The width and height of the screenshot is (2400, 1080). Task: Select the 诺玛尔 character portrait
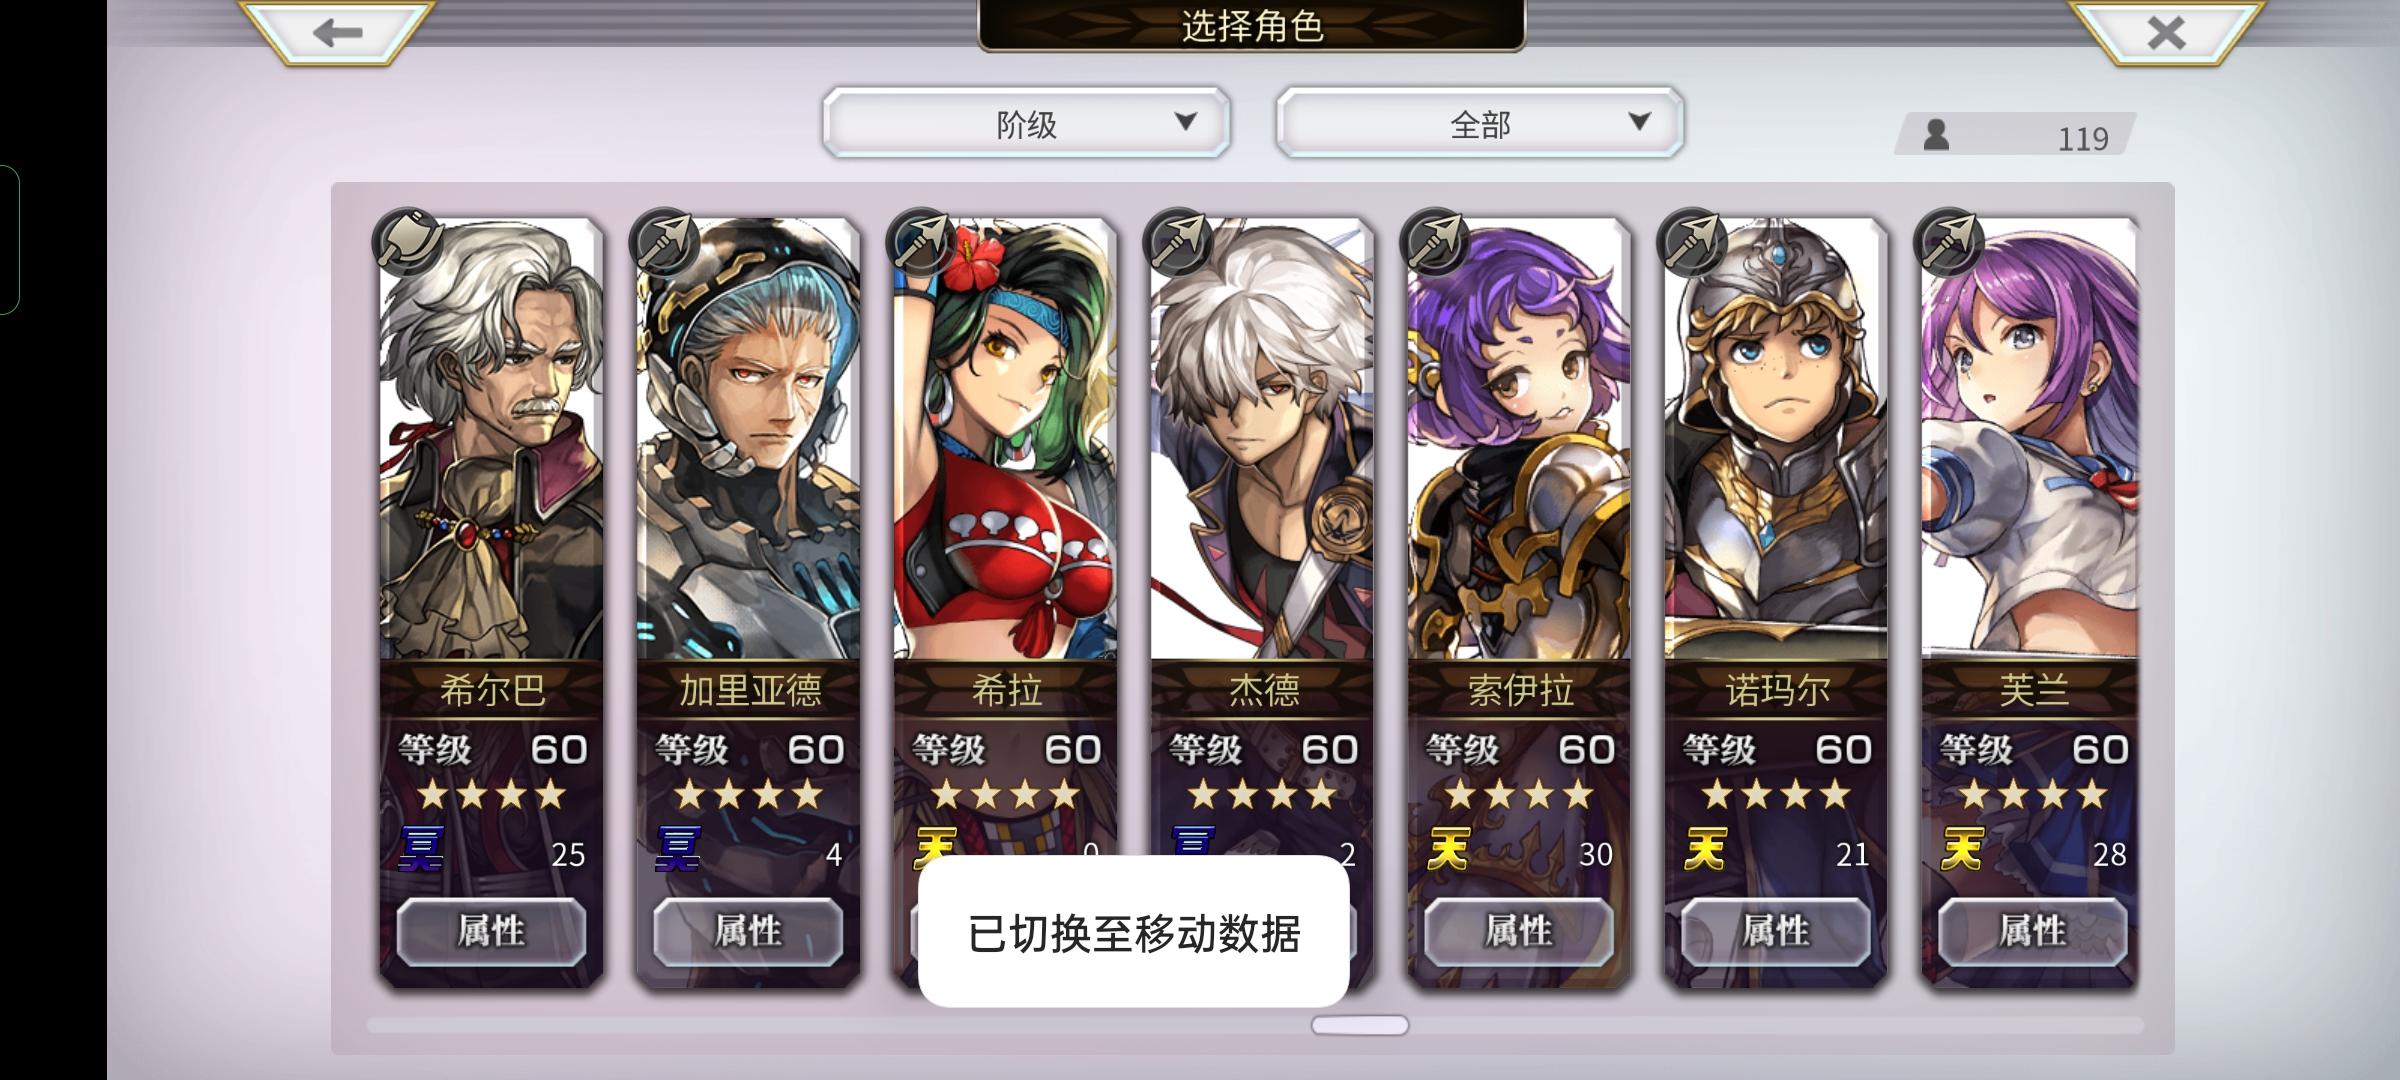(1776, 440)
